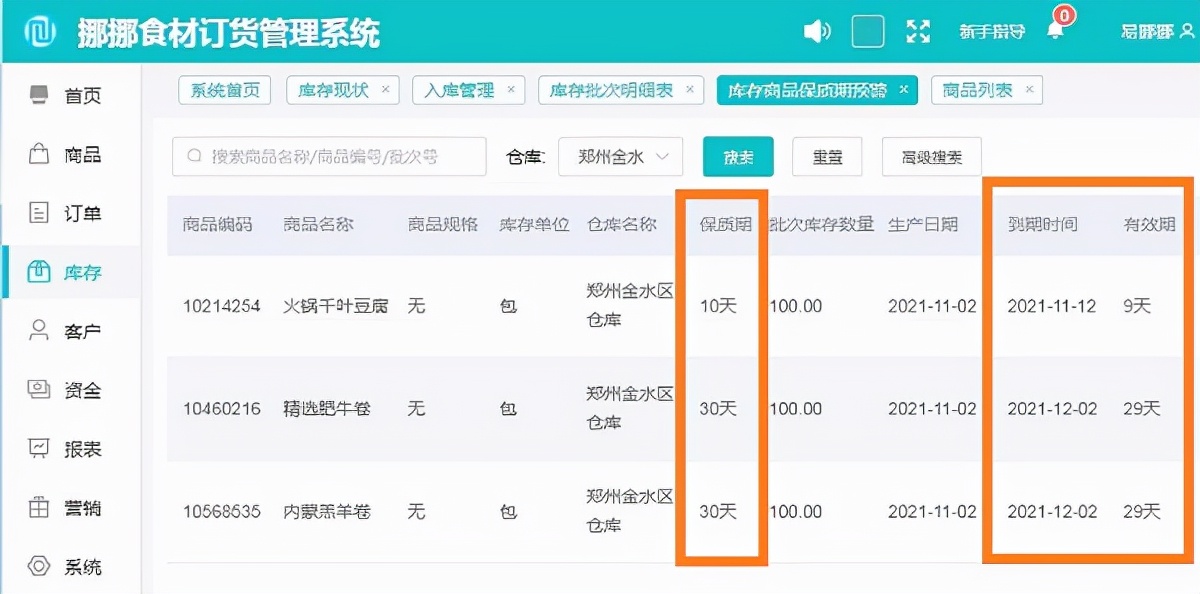This screenshot has width=1200, height=594.
Task: Open the 订单 orders sidebar icon
Action: (x=60, y=213)
